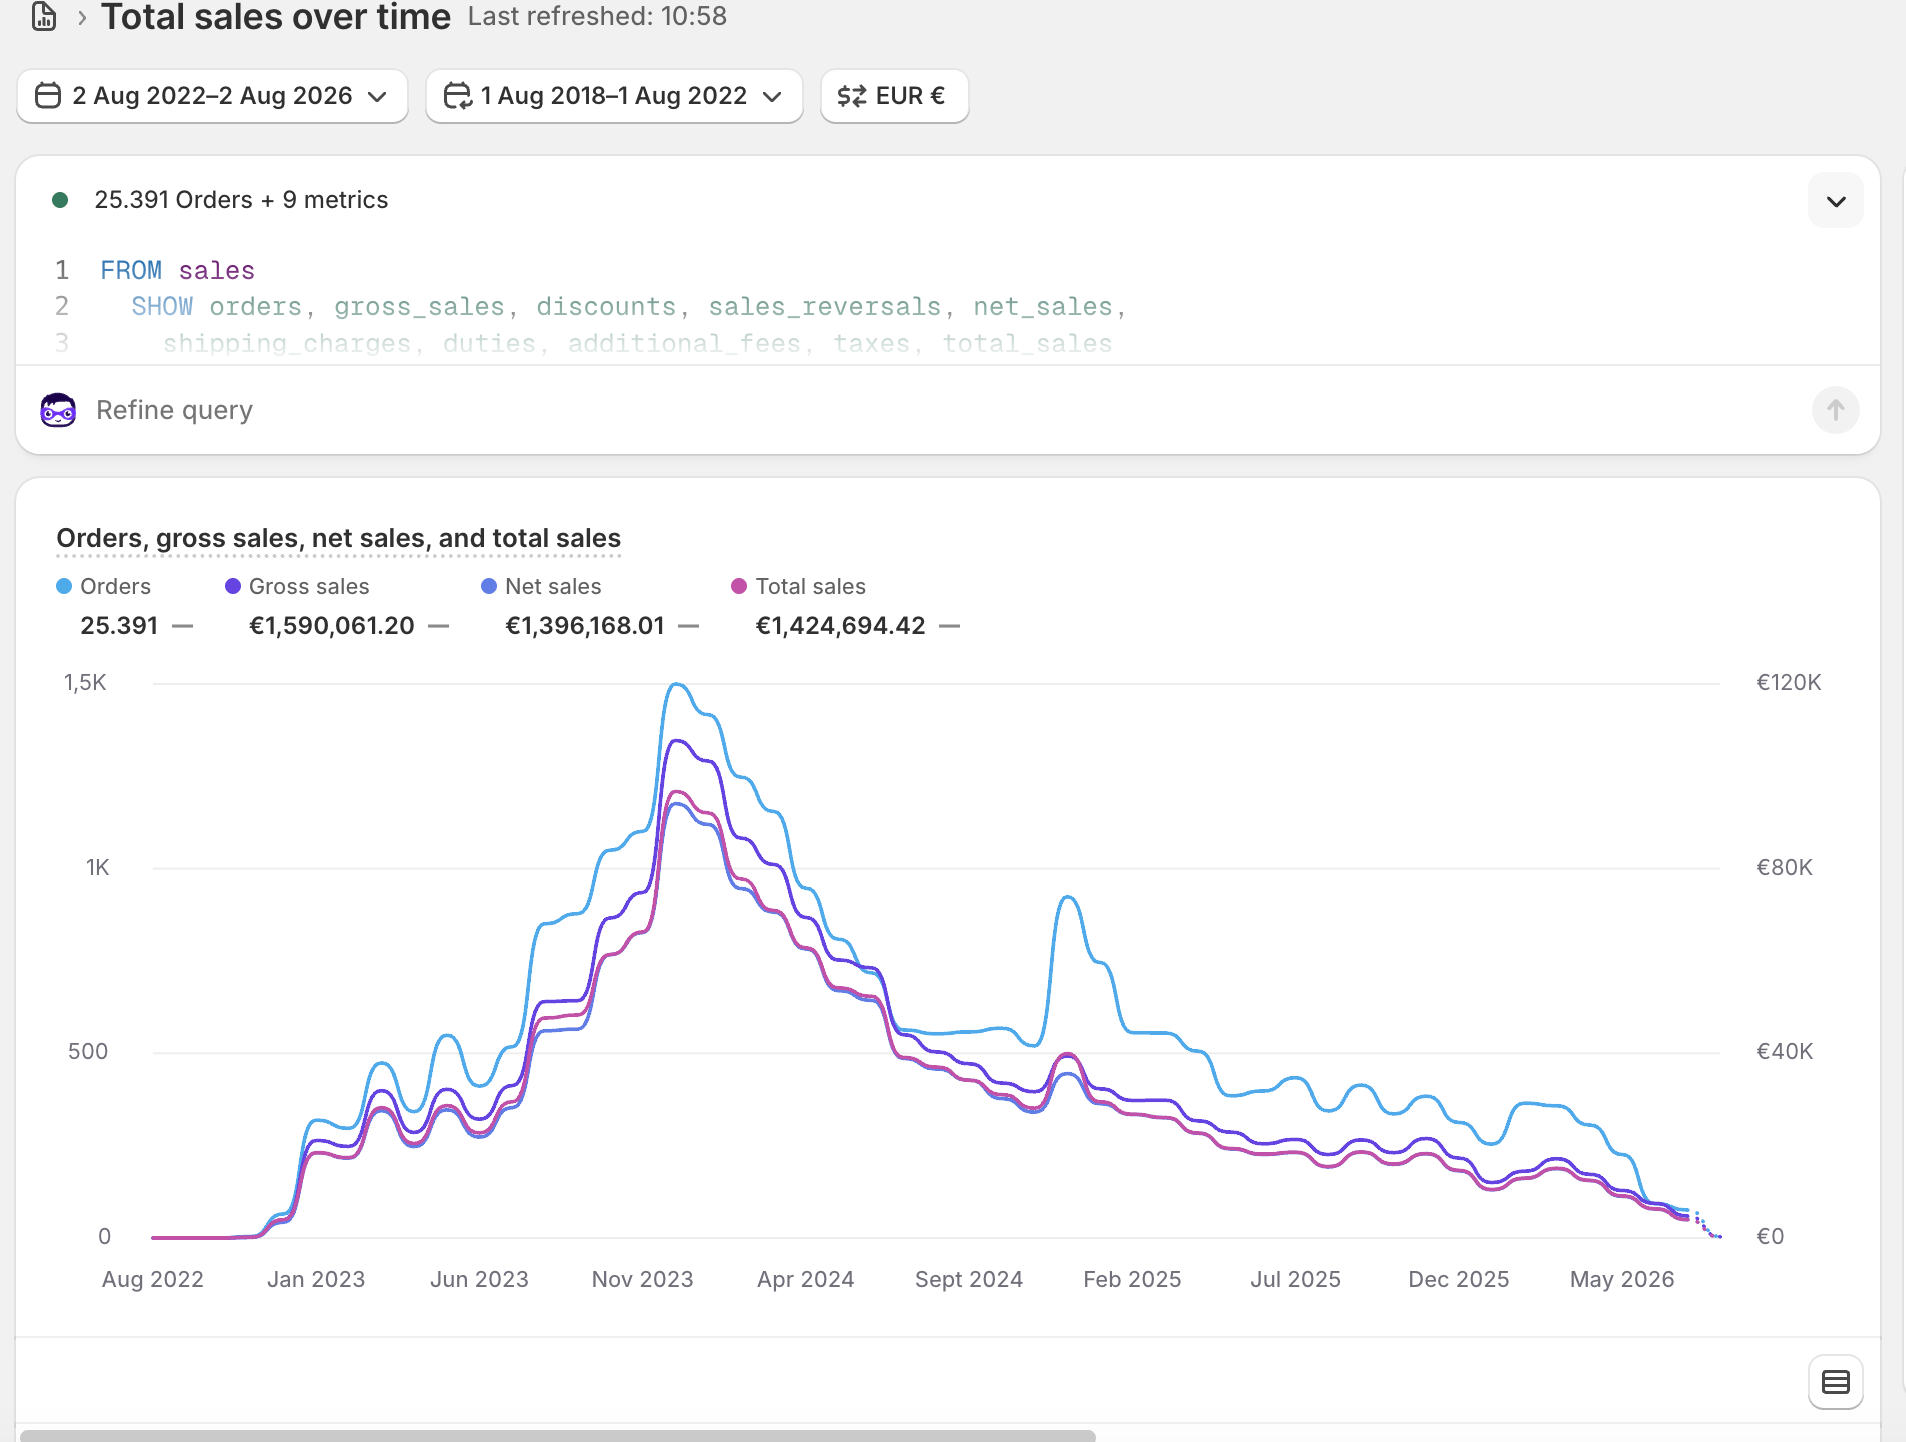Expand the query editor with chevron
Screen dimensions: 1906x1442
click(x=1835, y=201)
